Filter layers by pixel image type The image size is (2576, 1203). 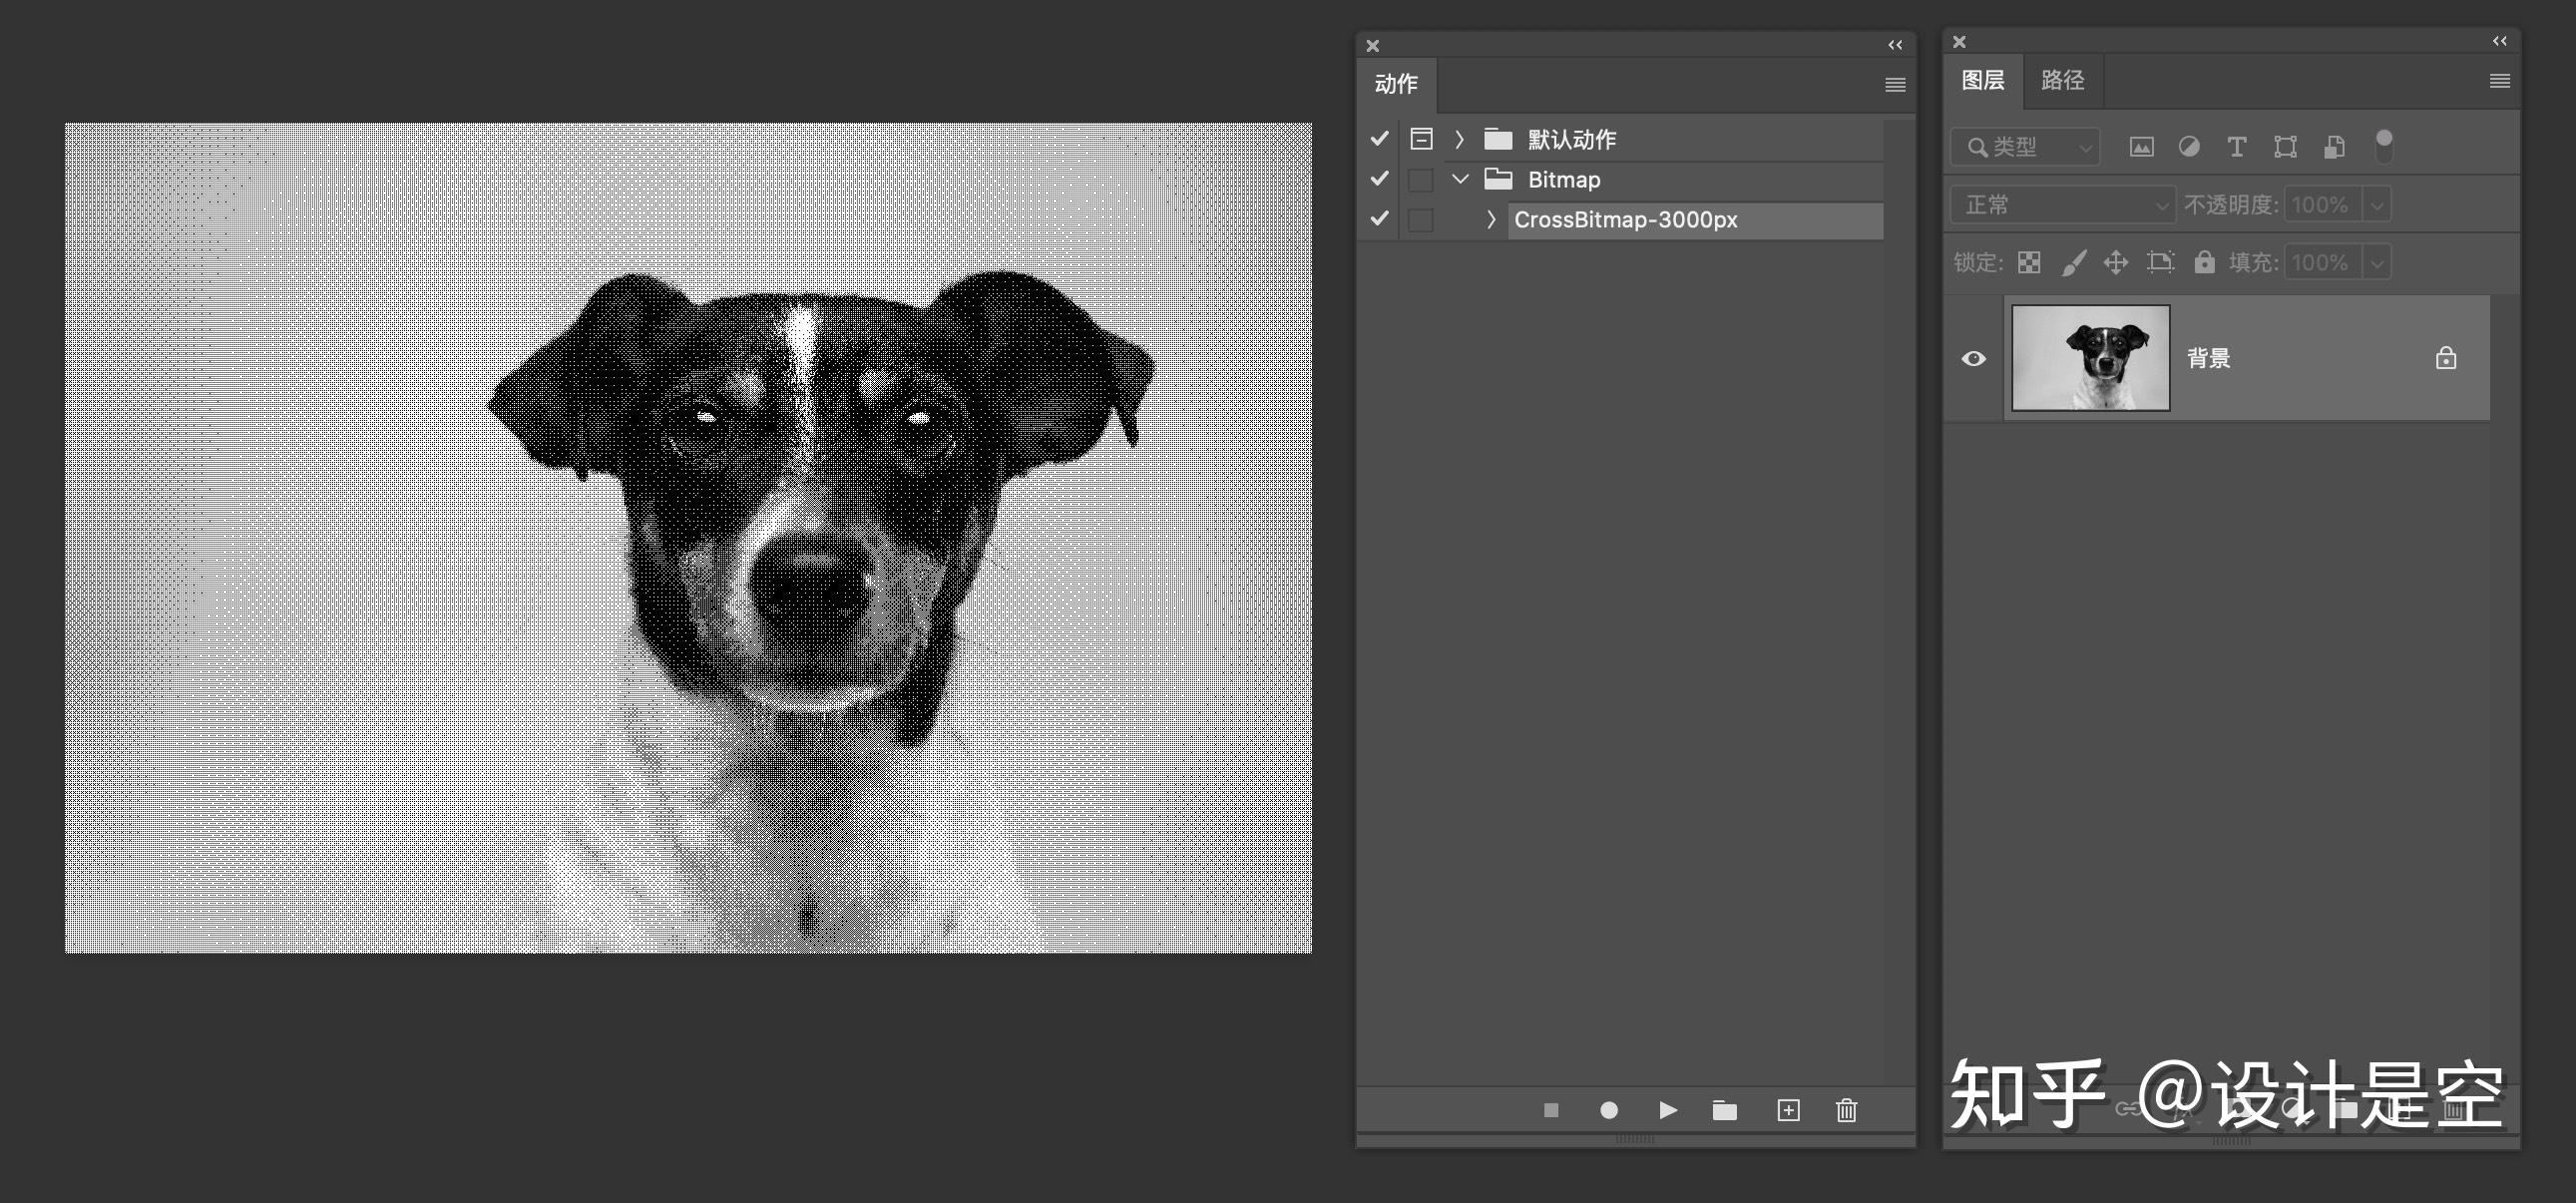(2141, 147)
